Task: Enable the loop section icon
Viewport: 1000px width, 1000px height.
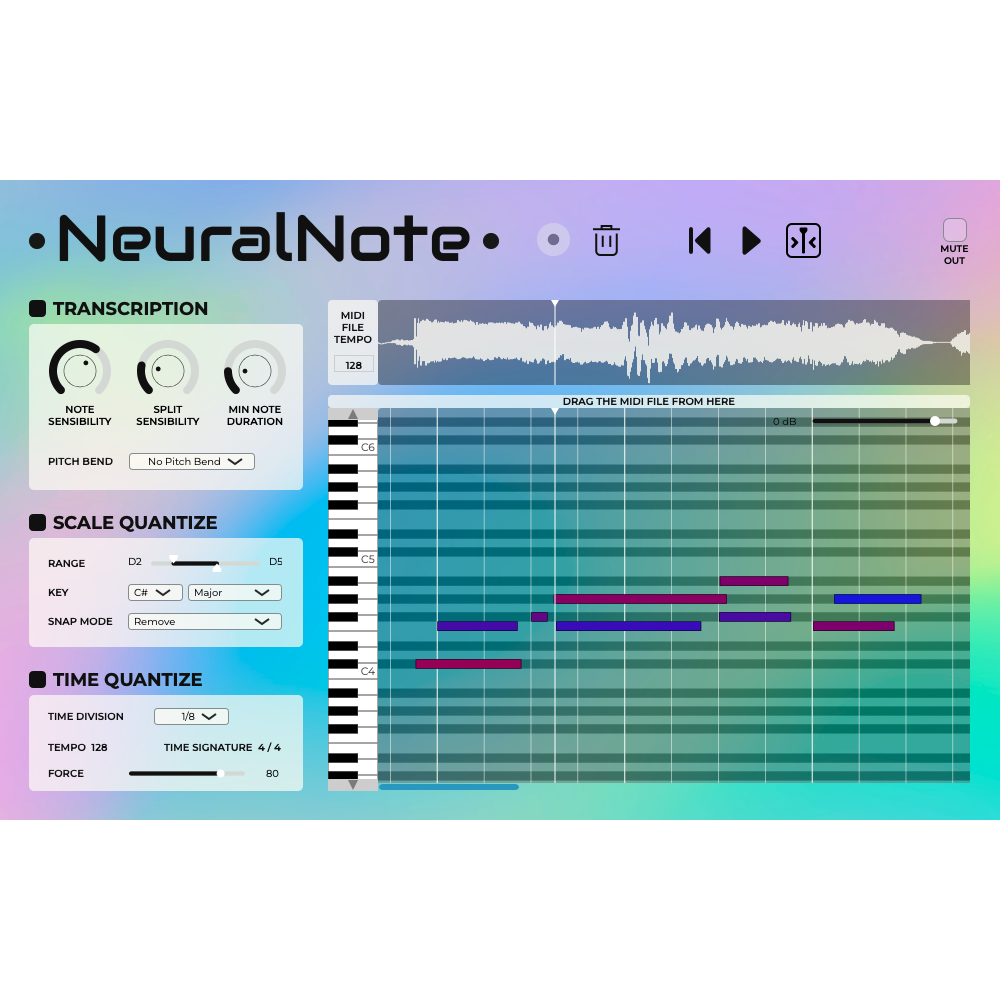Action: [803, 240]
